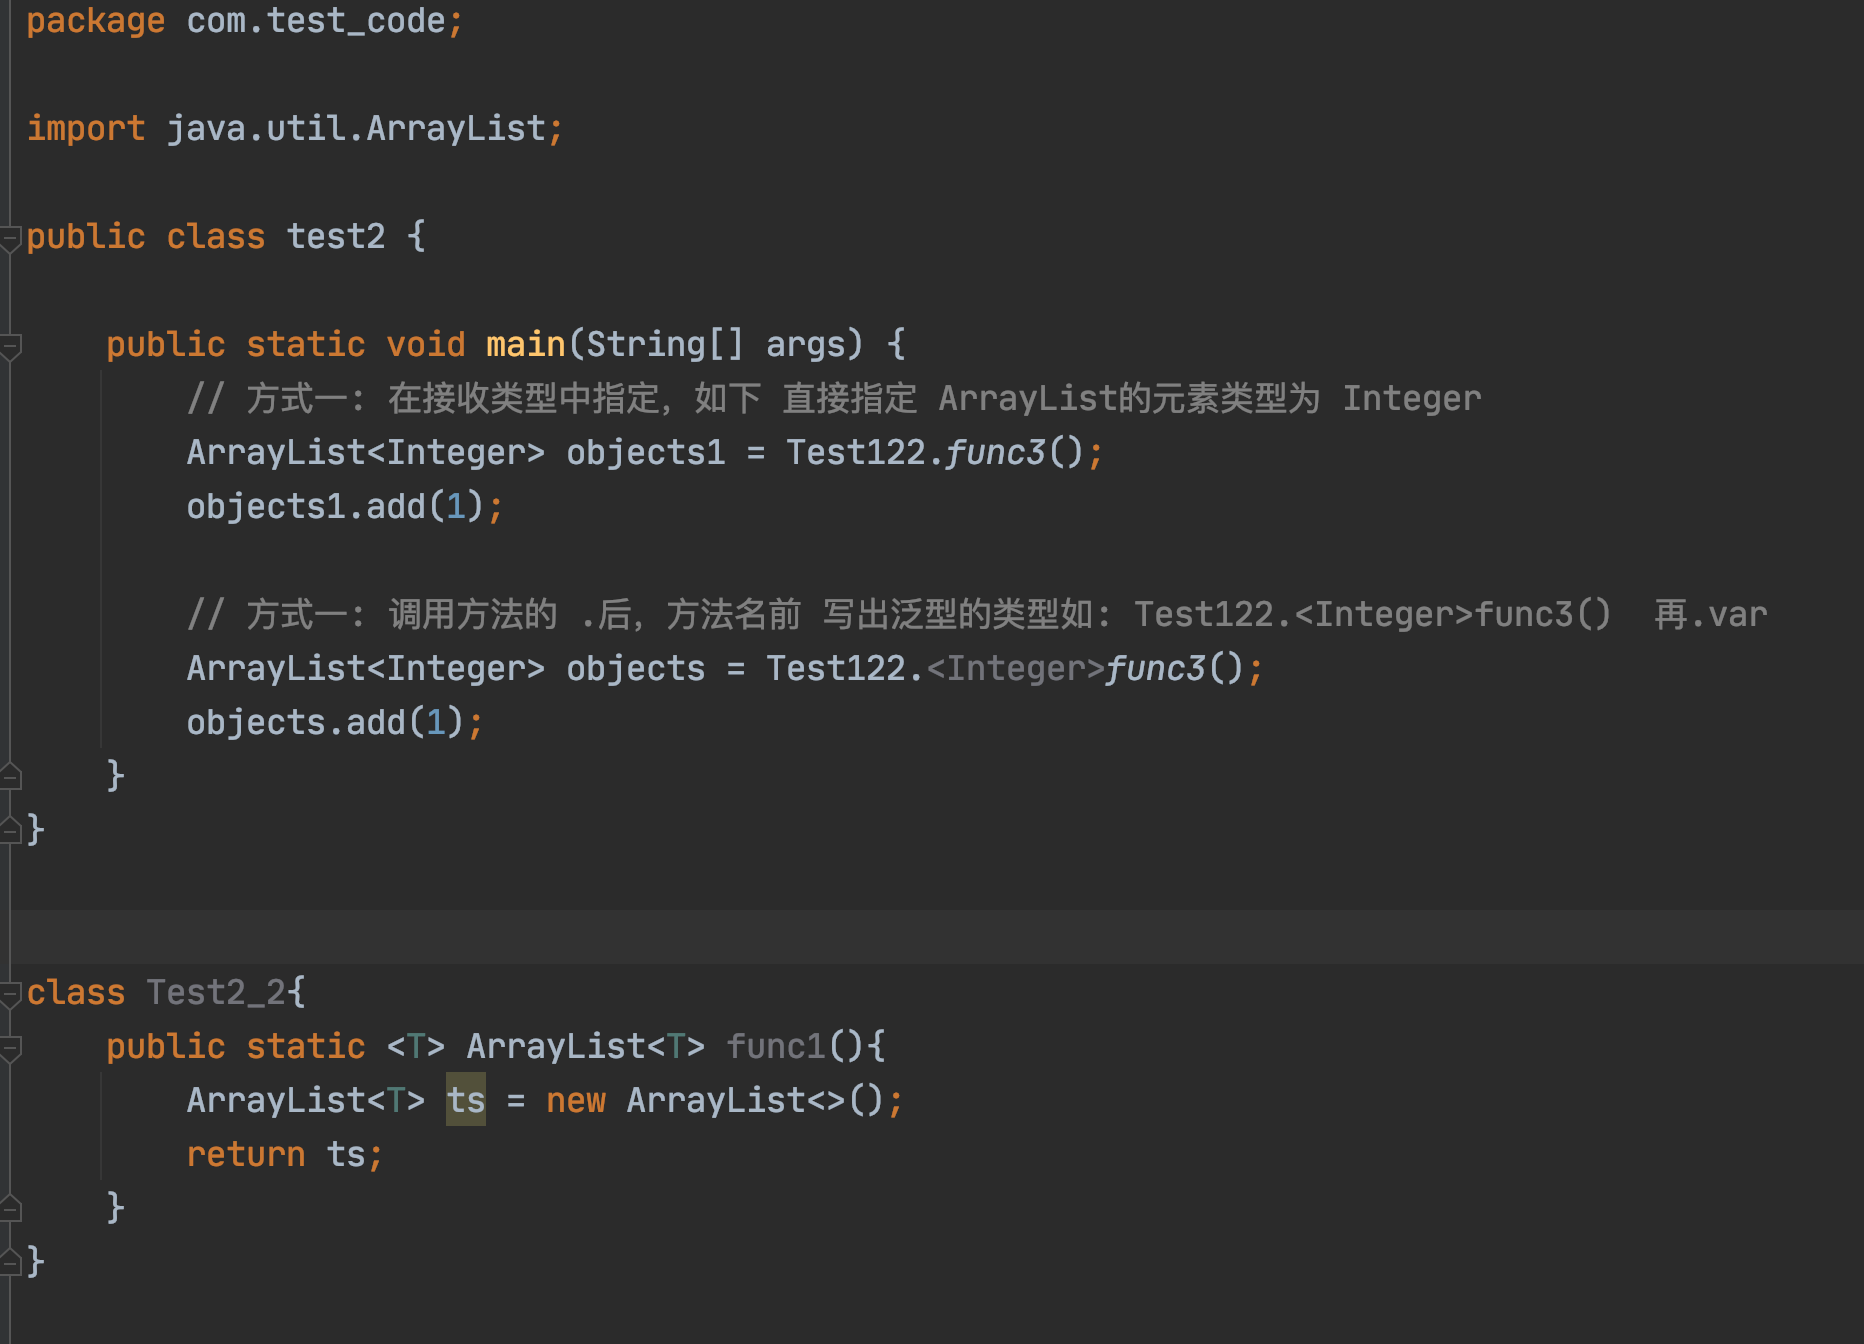The image size is (1864, 1344).
Task: Click the main method name
Action: [526, 344]
